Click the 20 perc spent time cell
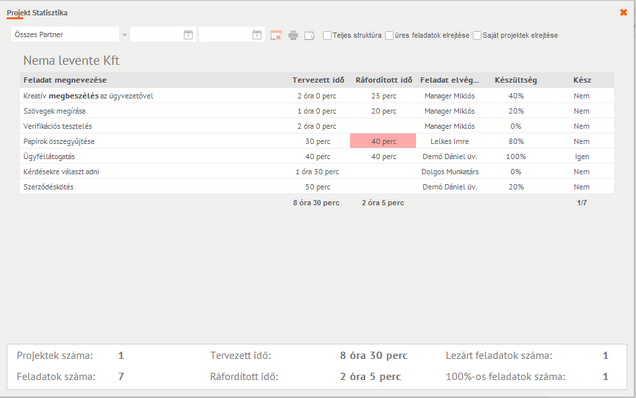Viewport: 636px width, 398px height. pyautogui.click(x=383, y=111)
